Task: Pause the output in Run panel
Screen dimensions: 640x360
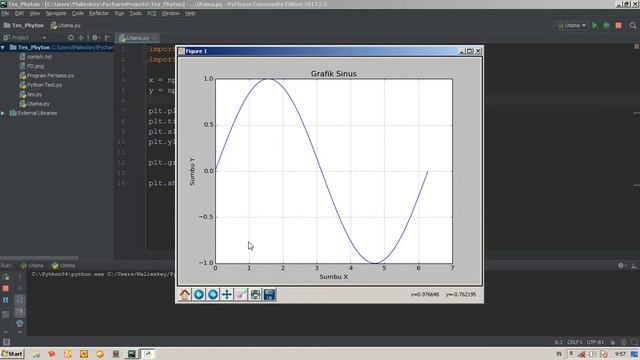Action: (x=6, y=300)
